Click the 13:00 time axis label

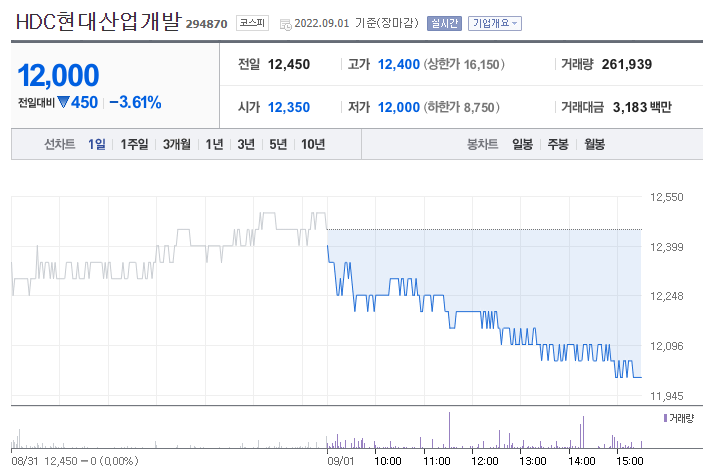[533, 461]
